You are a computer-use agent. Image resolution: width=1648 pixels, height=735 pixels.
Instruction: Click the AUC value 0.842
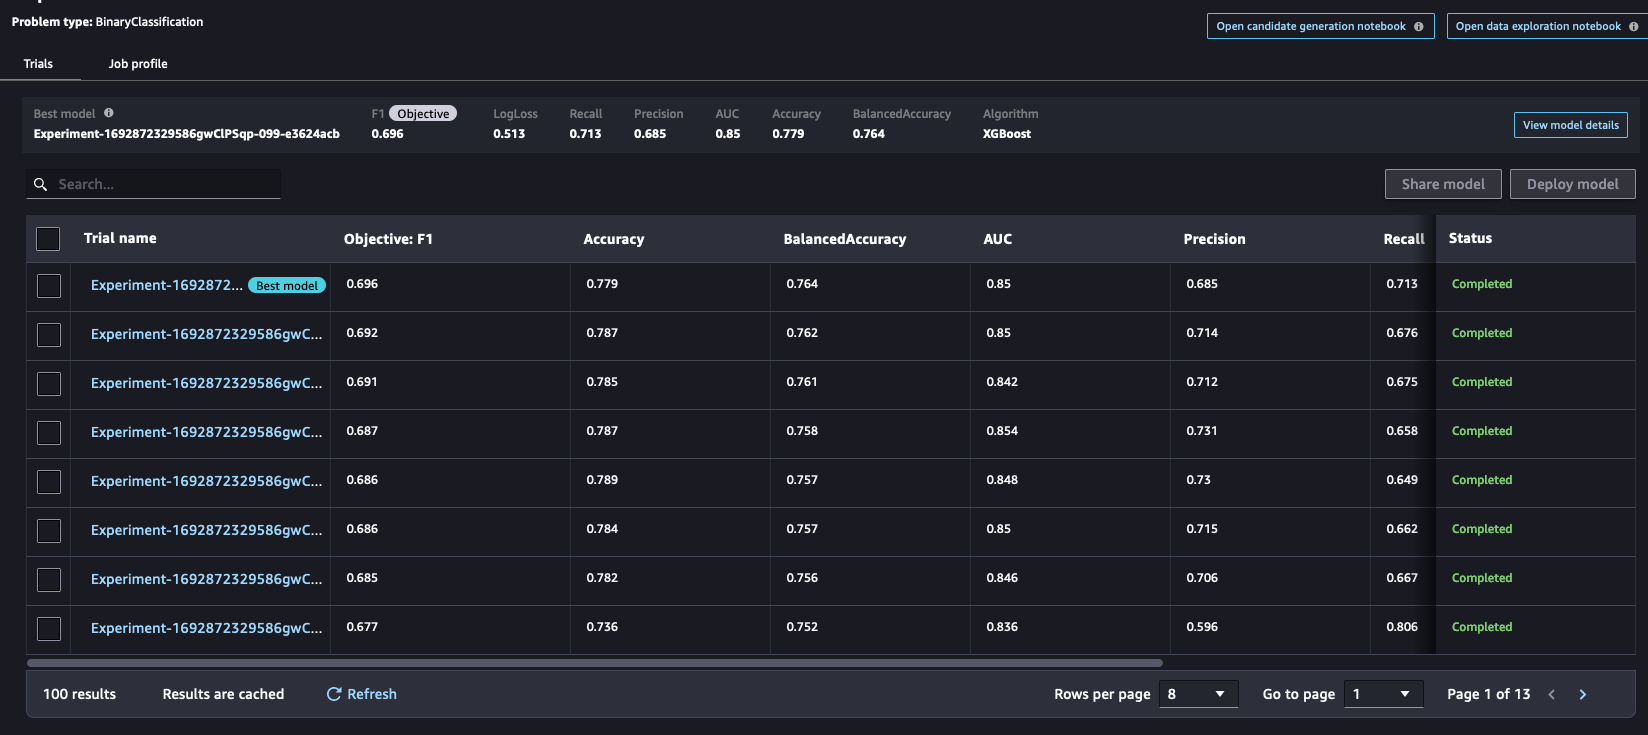point(1002,382)
